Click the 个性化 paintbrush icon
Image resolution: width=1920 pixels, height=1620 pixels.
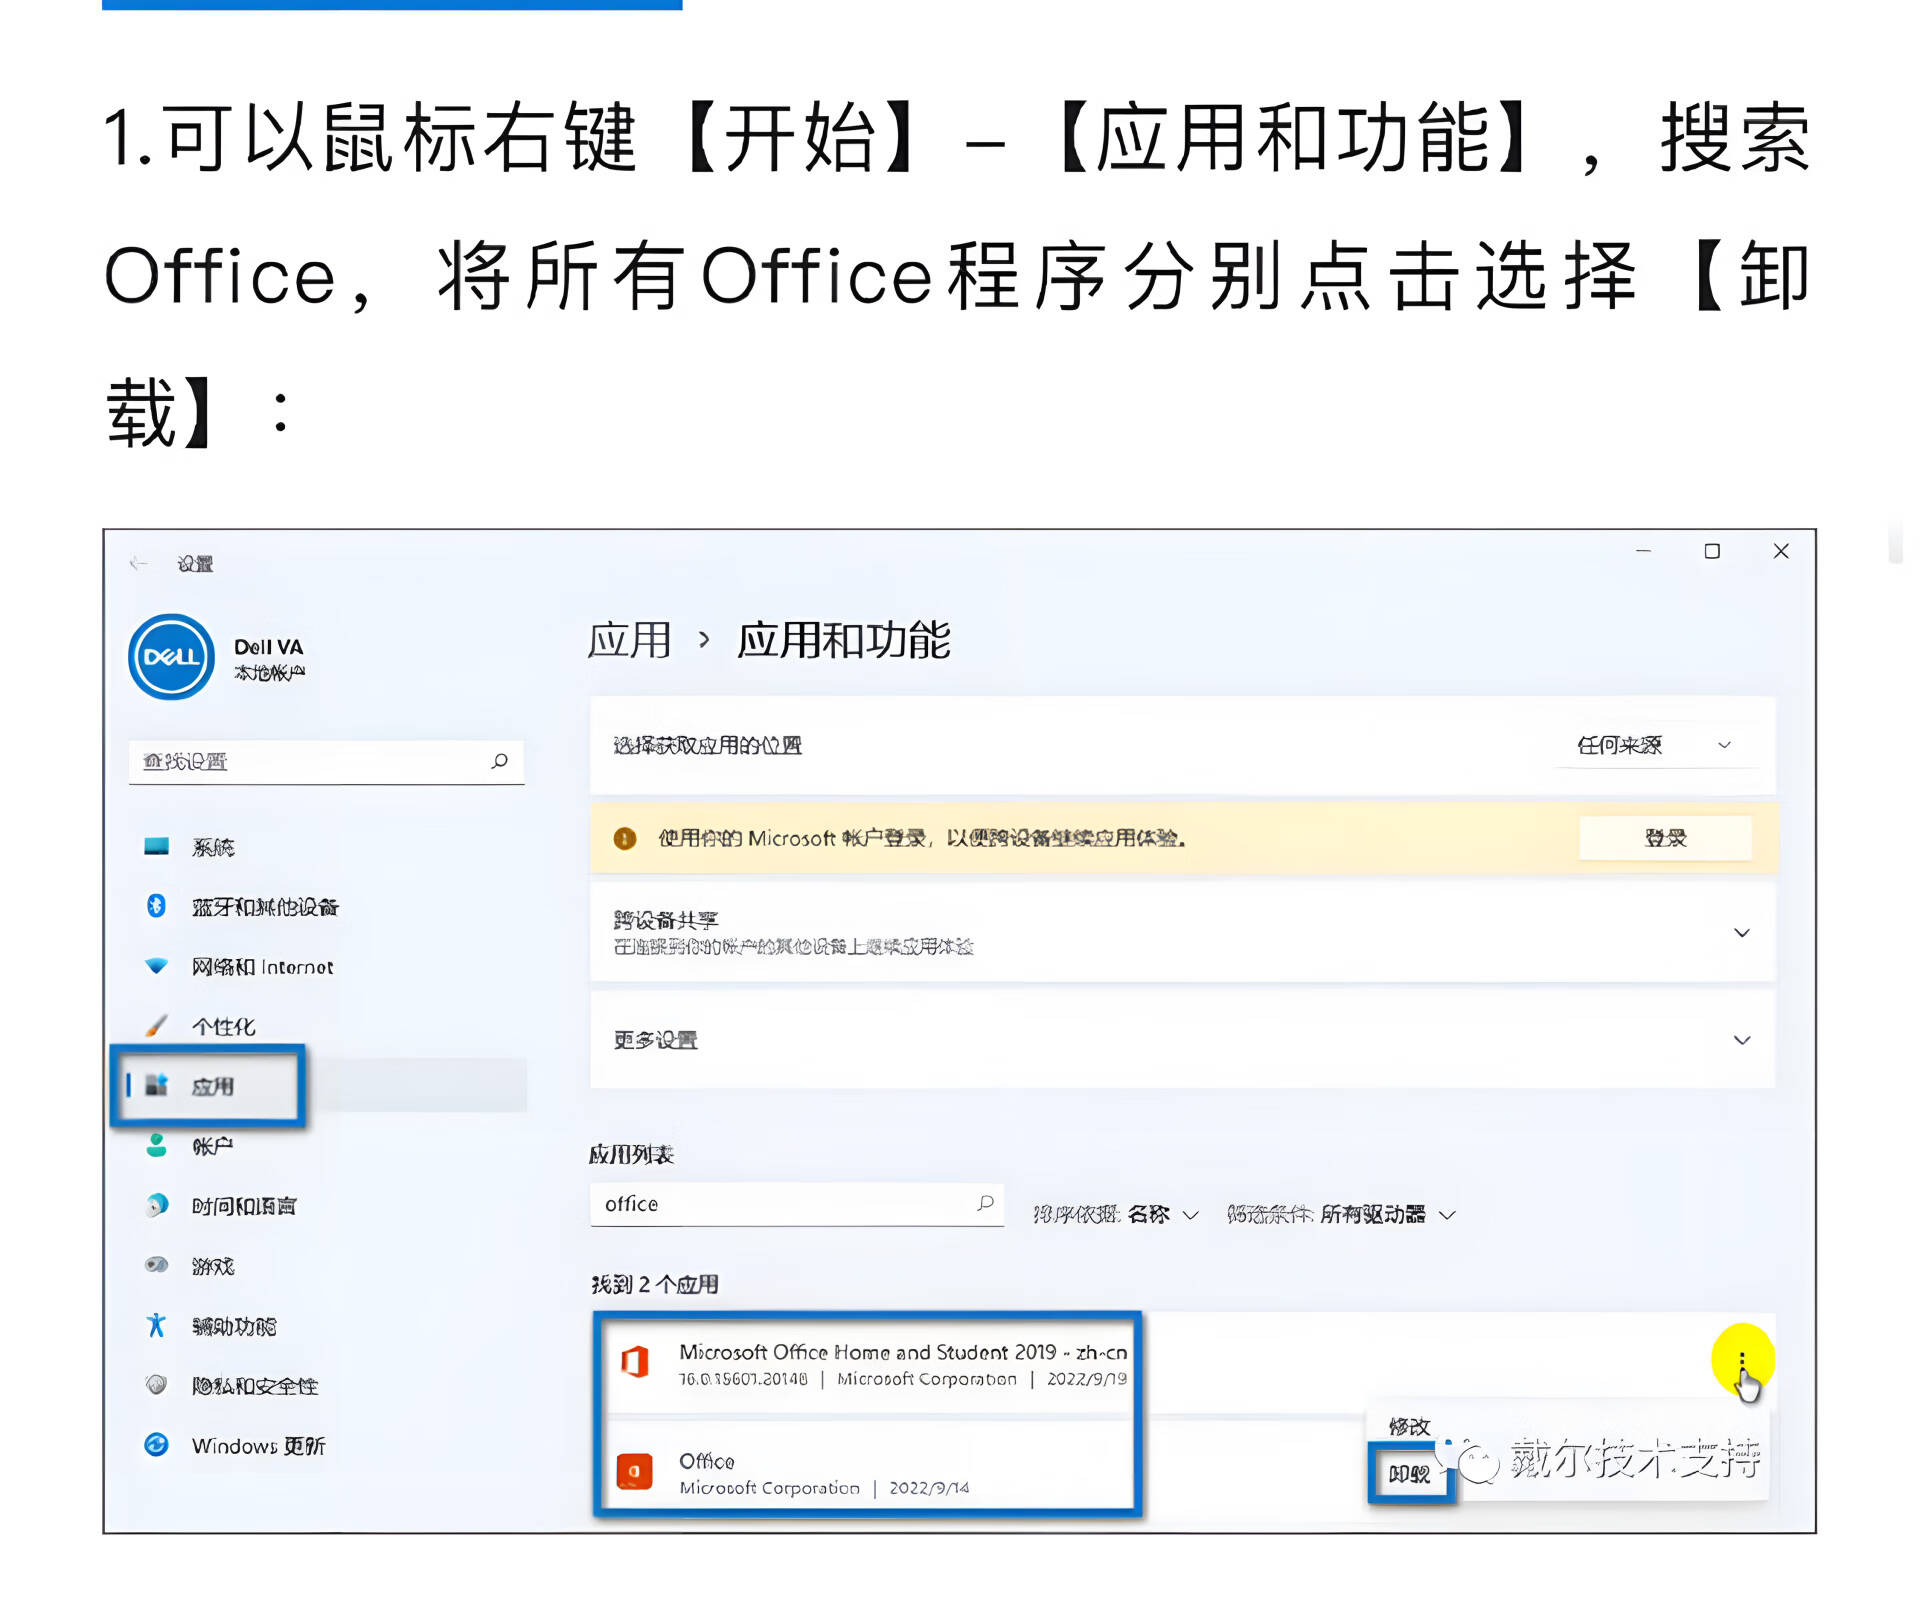(156, 1026)
